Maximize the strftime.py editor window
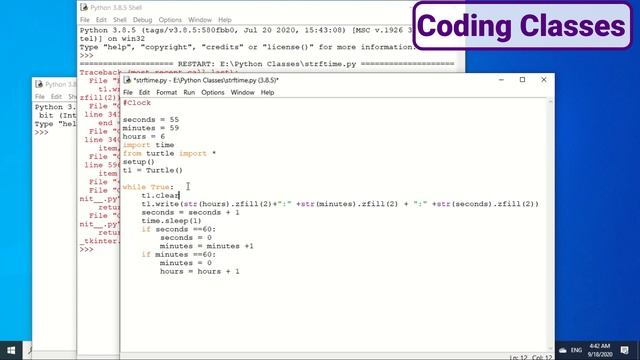640x360 pixels. tap(522, 80)
